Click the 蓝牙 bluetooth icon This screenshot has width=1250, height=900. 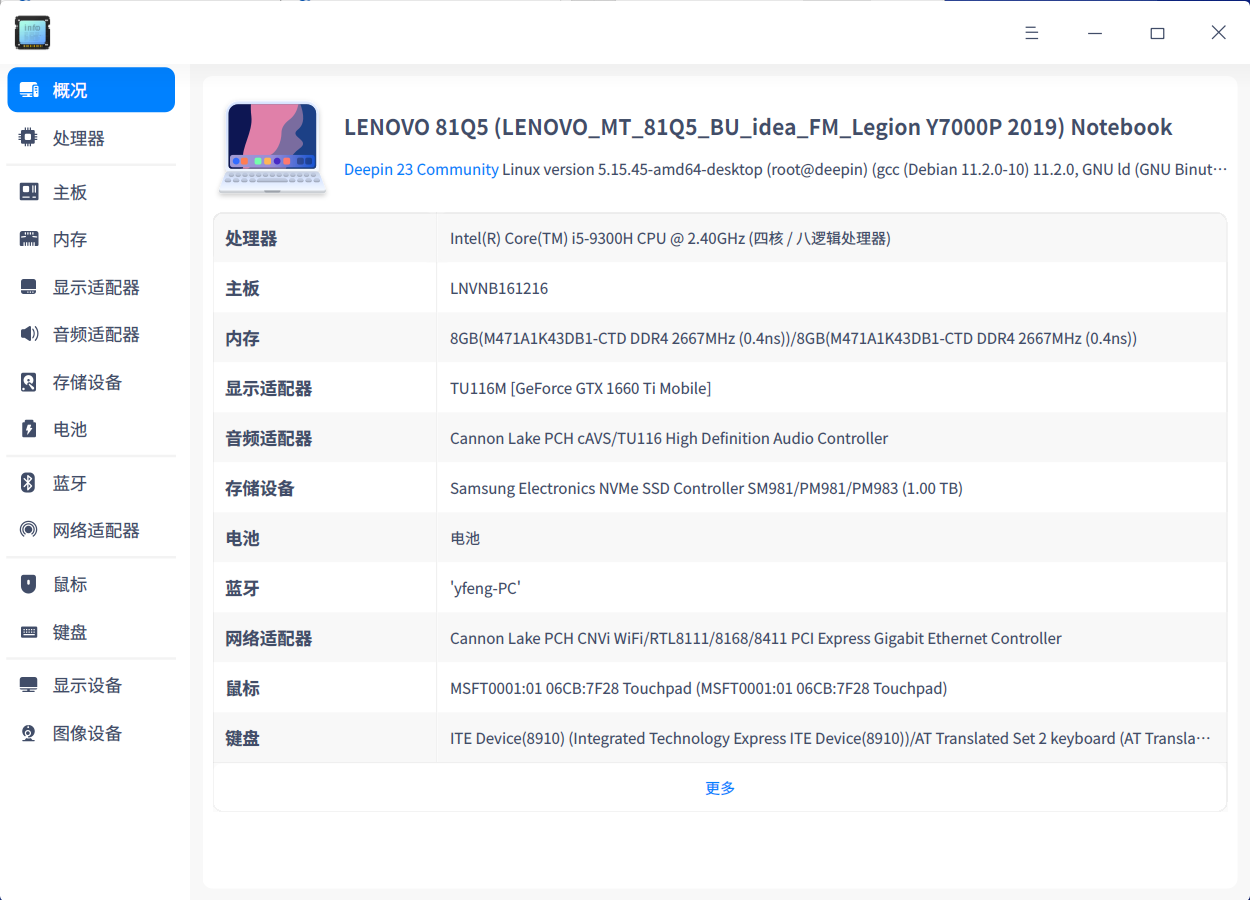[29, 483]
